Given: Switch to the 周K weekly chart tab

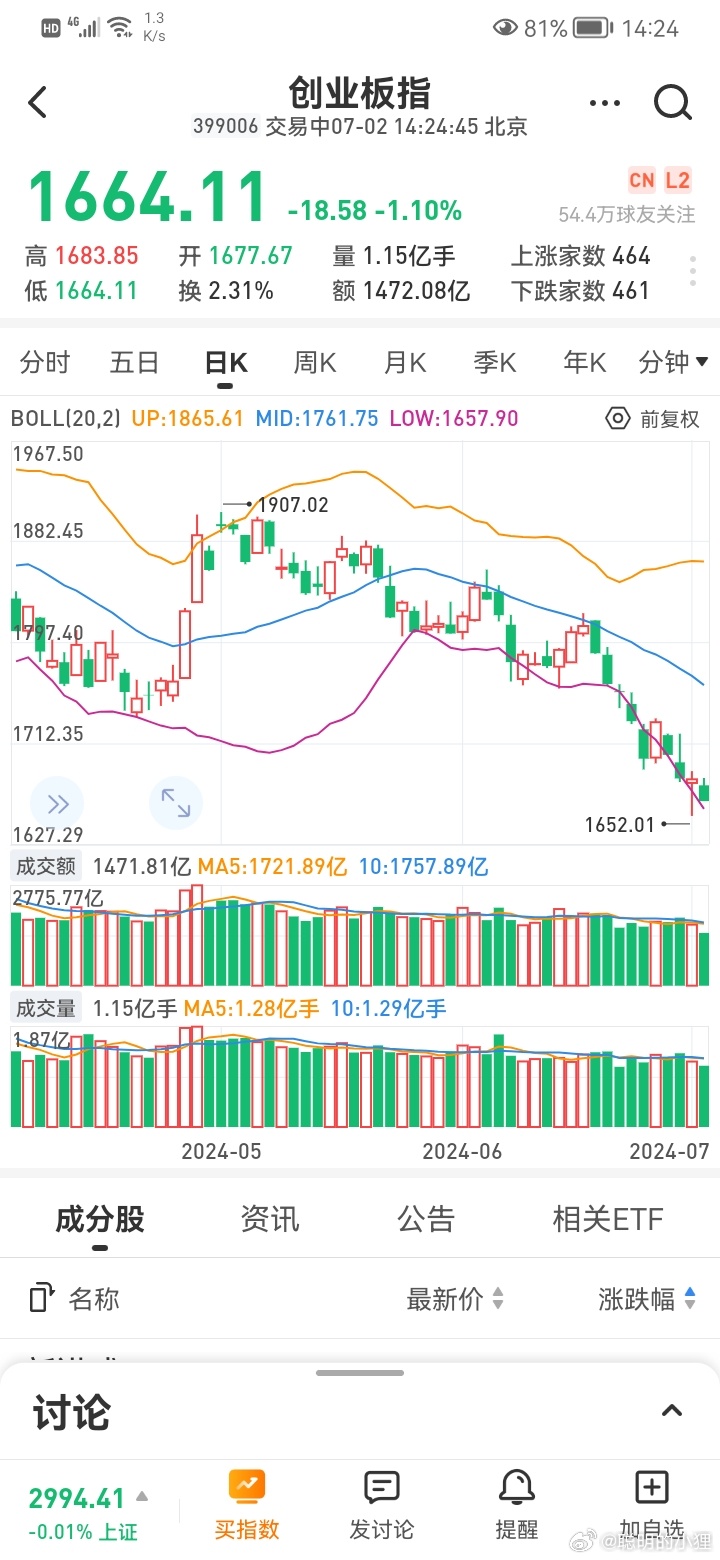Looking at the screenshot, I should (x=314, y=362).
